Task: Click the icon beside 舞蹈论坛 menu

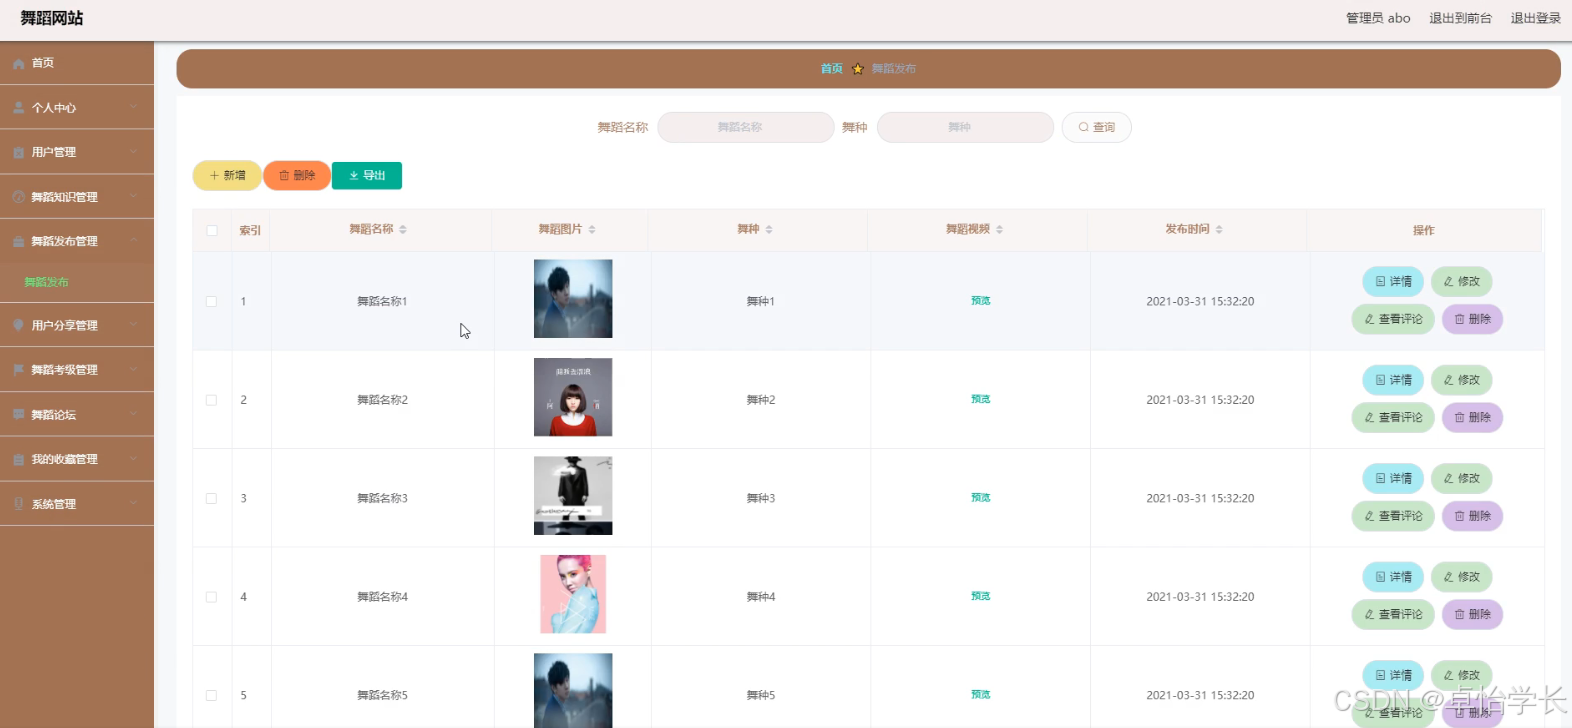Action: click(x=19, y=414)
